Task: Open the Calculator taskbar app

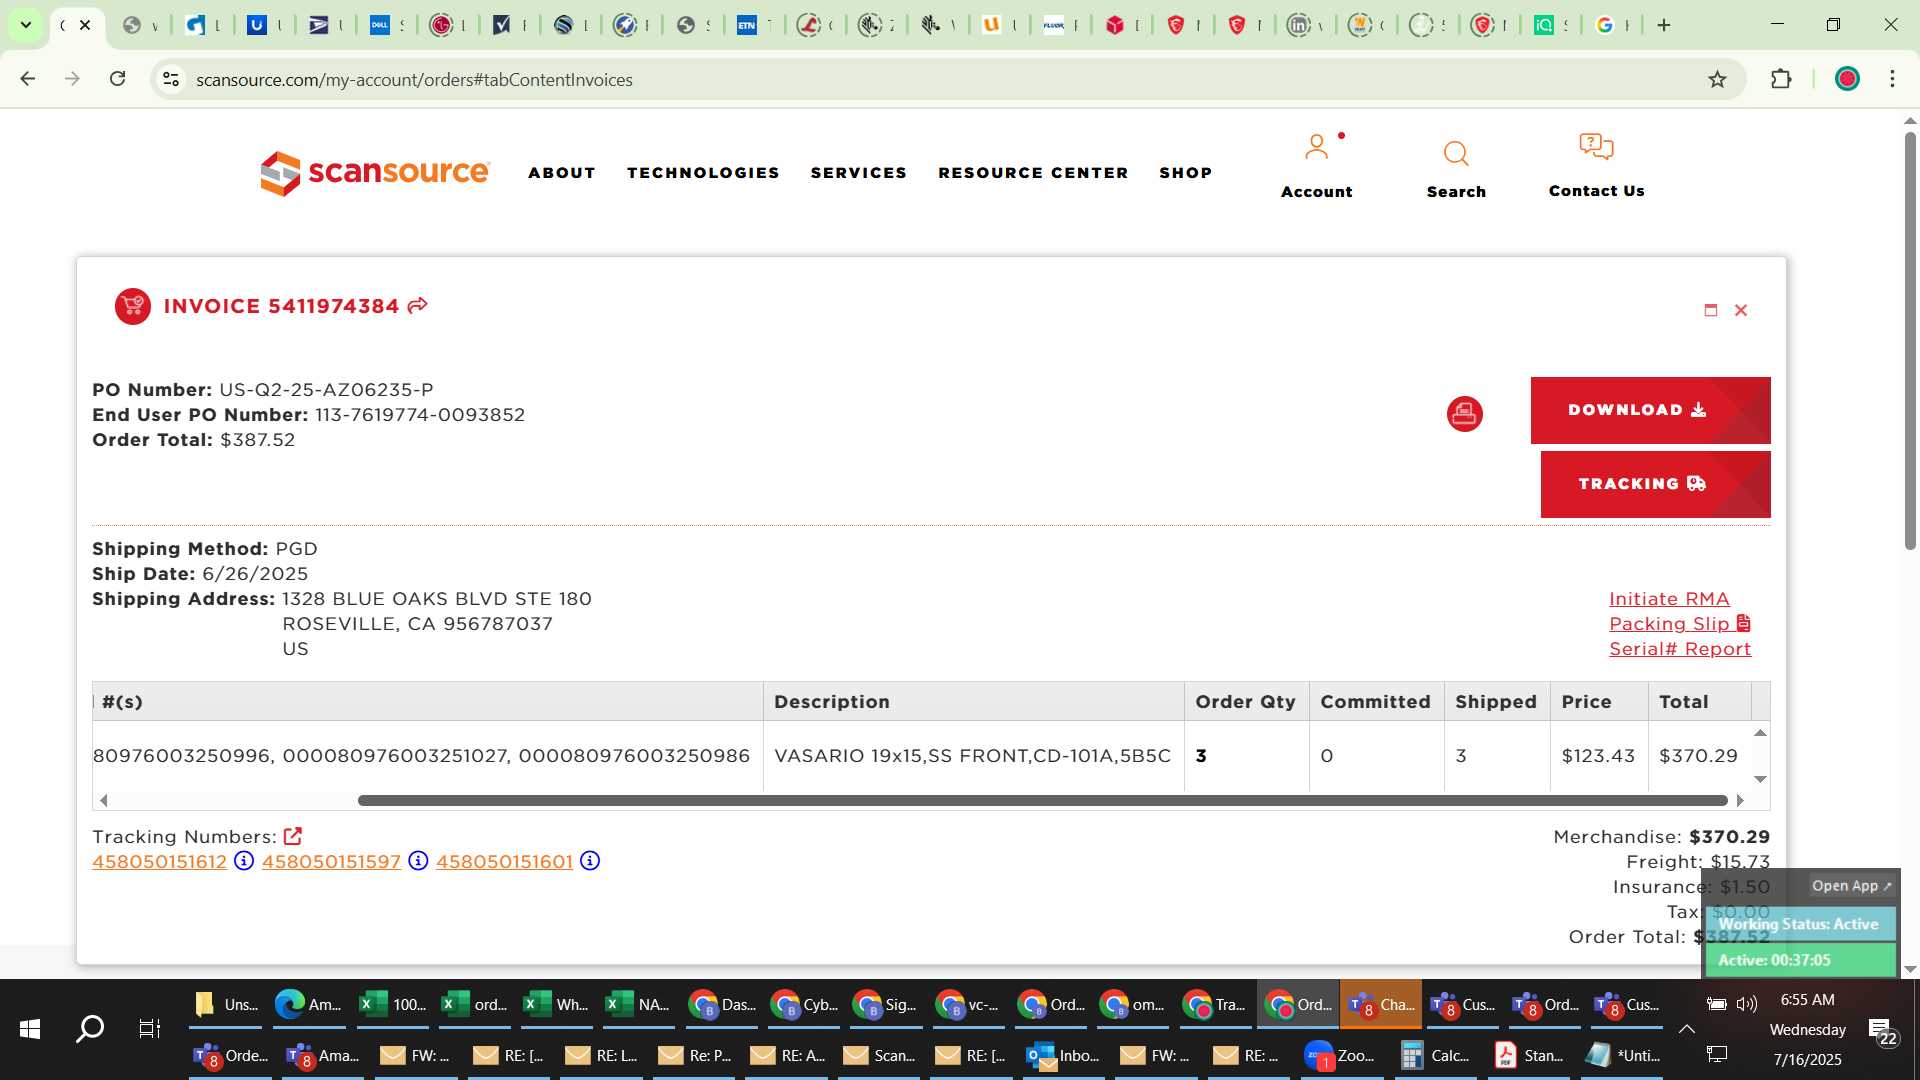Action: tap(1435, 1055)
